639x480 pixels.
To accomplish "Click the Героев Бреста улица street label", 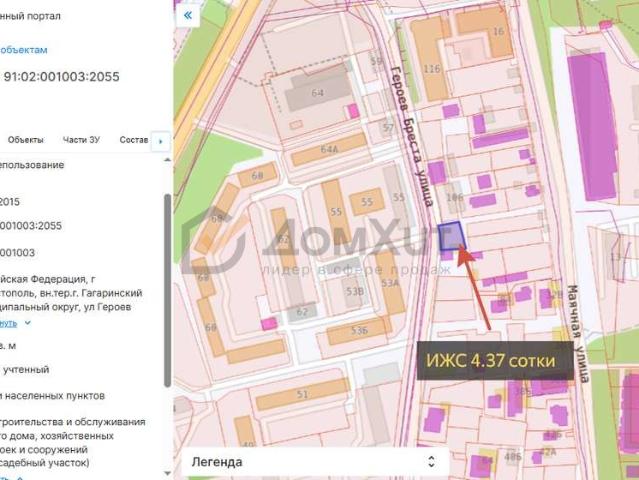I will 412,137.
